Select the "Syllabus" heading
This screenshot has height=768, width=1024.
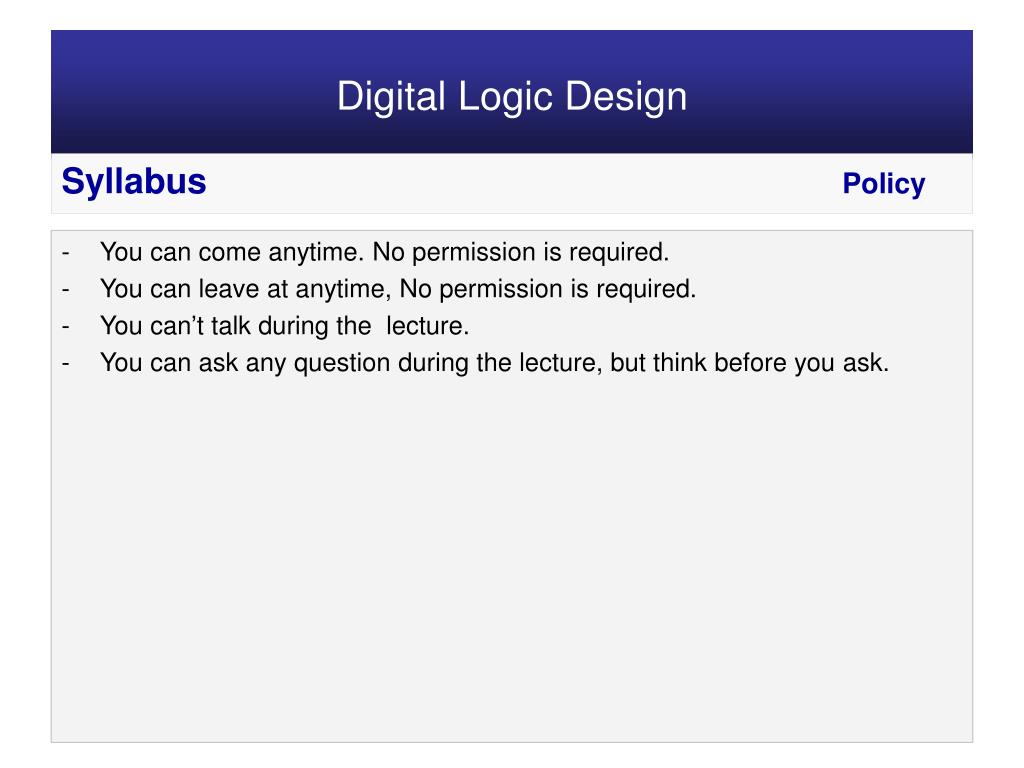134,182
